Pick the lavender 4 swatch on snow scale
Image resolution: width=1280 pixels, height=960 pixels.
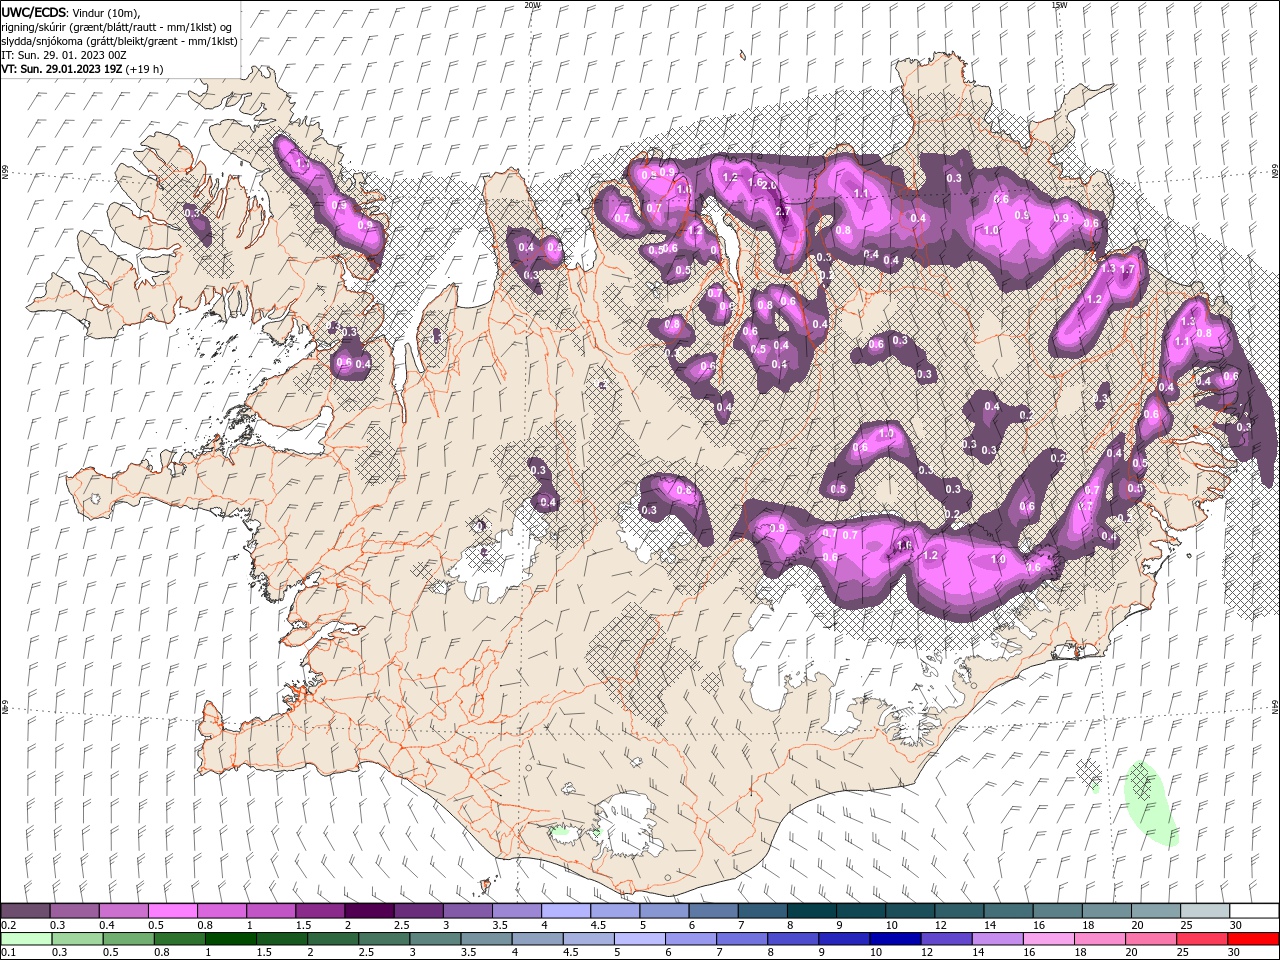pos(565,911)
